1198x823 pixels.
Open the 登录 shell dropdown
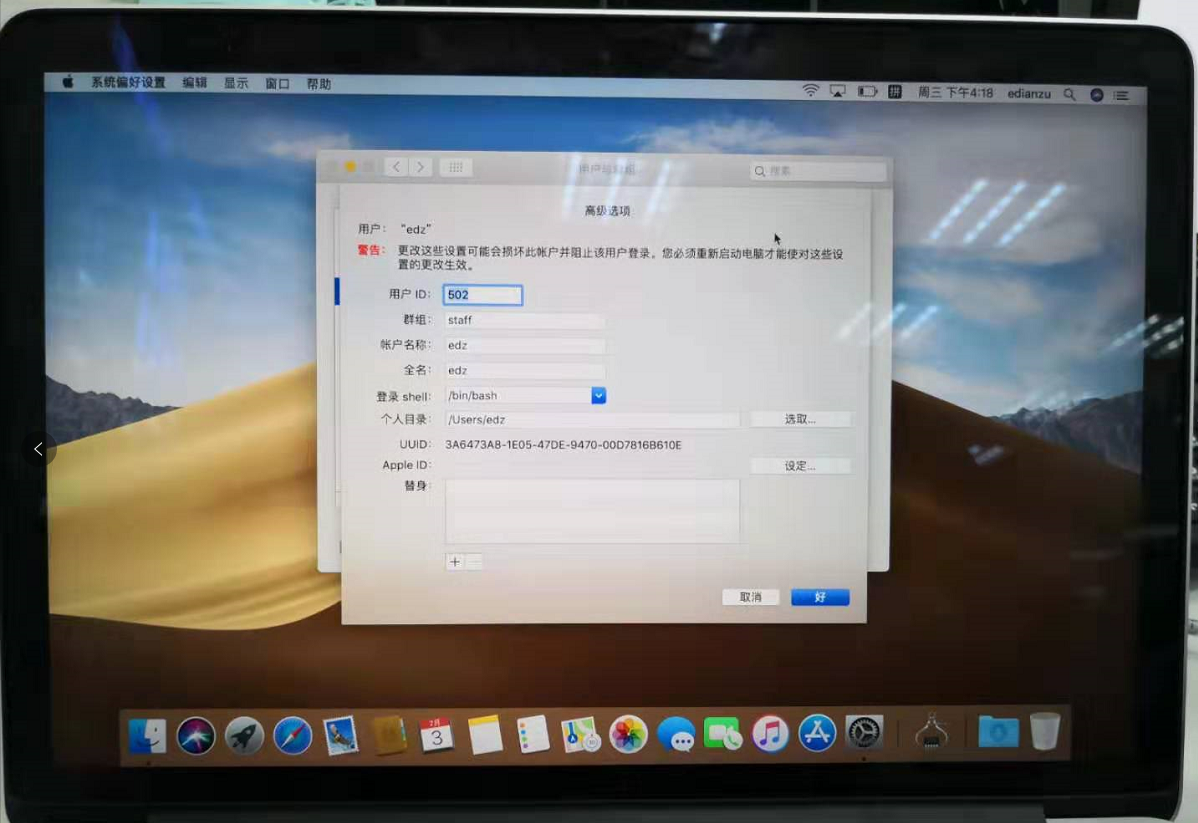pos(598,395)
